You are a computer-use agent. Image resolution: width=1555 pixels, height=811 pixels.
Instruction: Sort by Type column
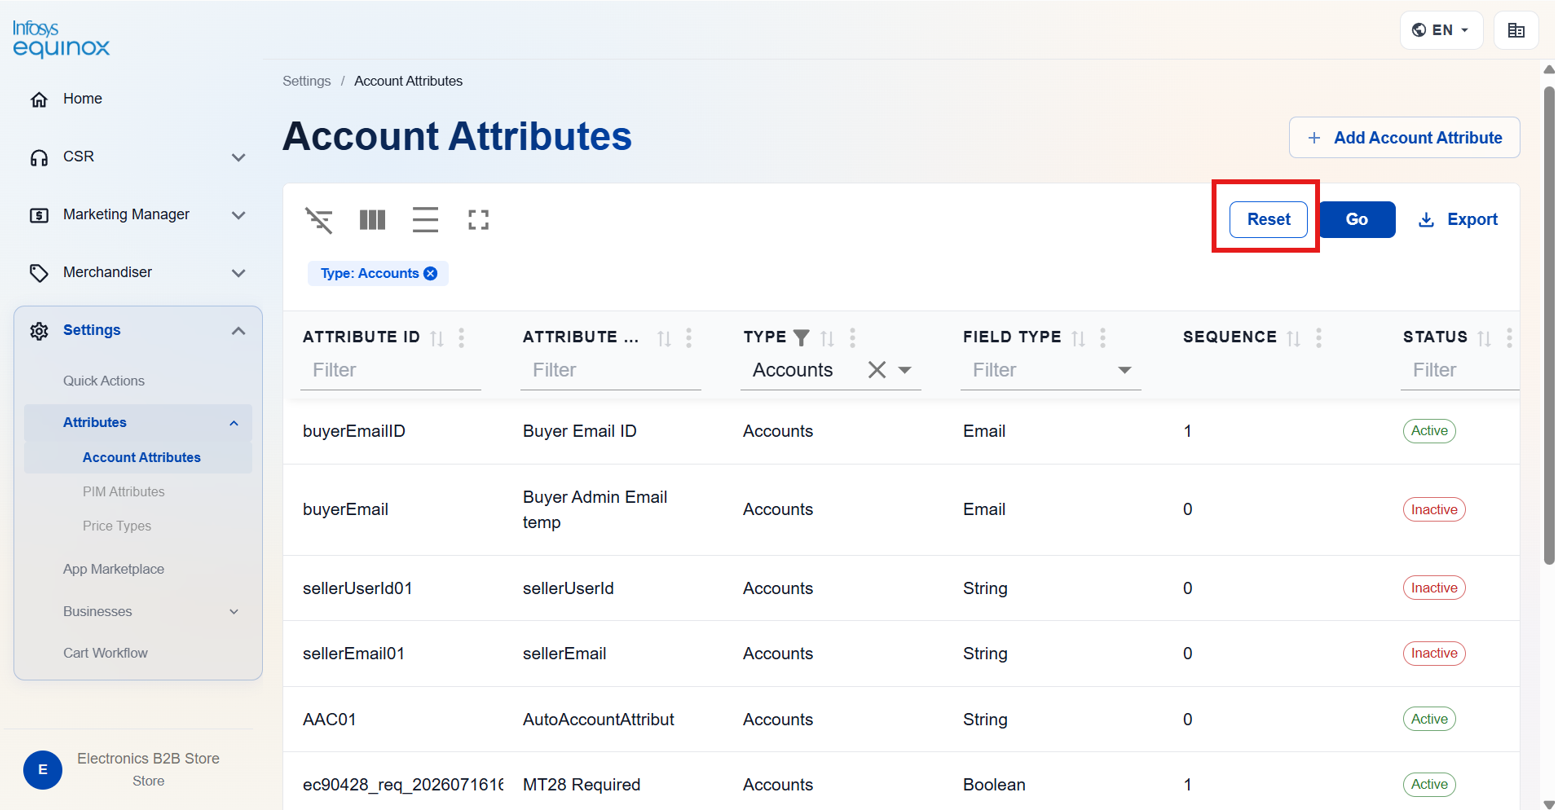pyautogui.click(x=827, y=339)
